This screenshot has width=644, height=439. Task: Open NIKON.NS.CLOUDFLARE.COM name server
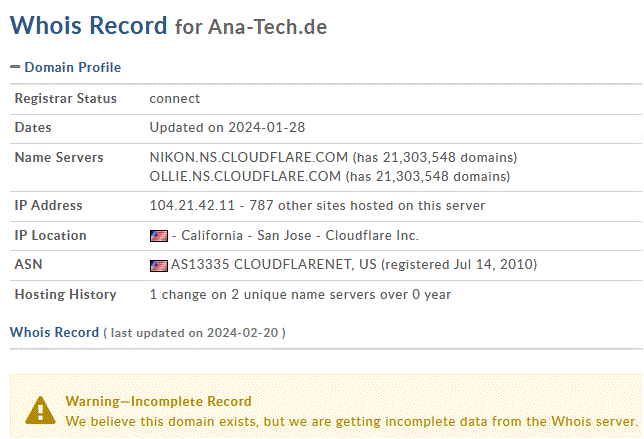(248, 157)
